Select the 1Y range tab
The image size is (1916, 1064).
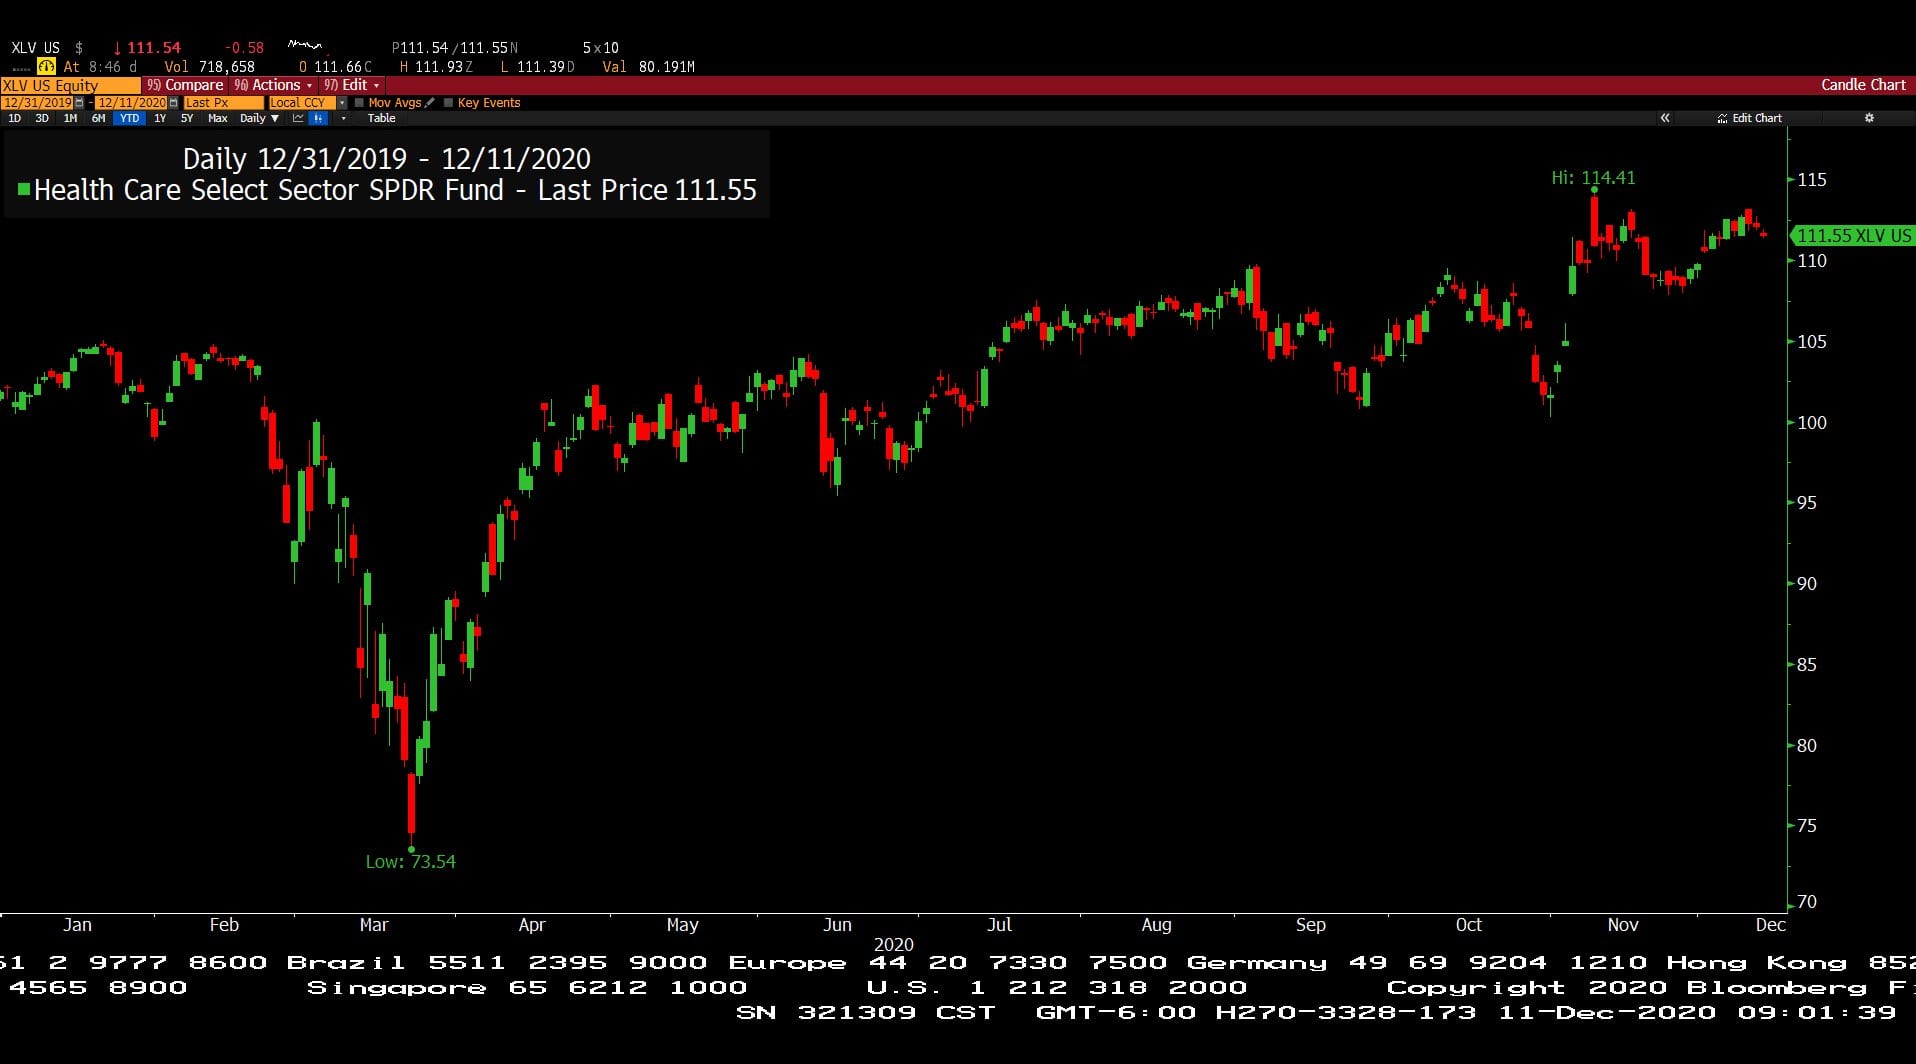pyautogui.click(x=160, y=118)
